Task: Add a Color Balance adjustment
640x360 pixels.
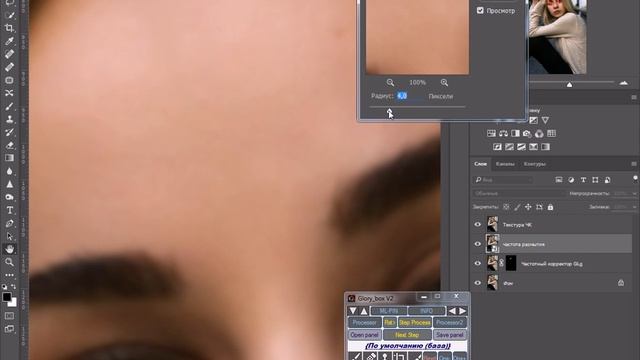Action: click(503, 133)
